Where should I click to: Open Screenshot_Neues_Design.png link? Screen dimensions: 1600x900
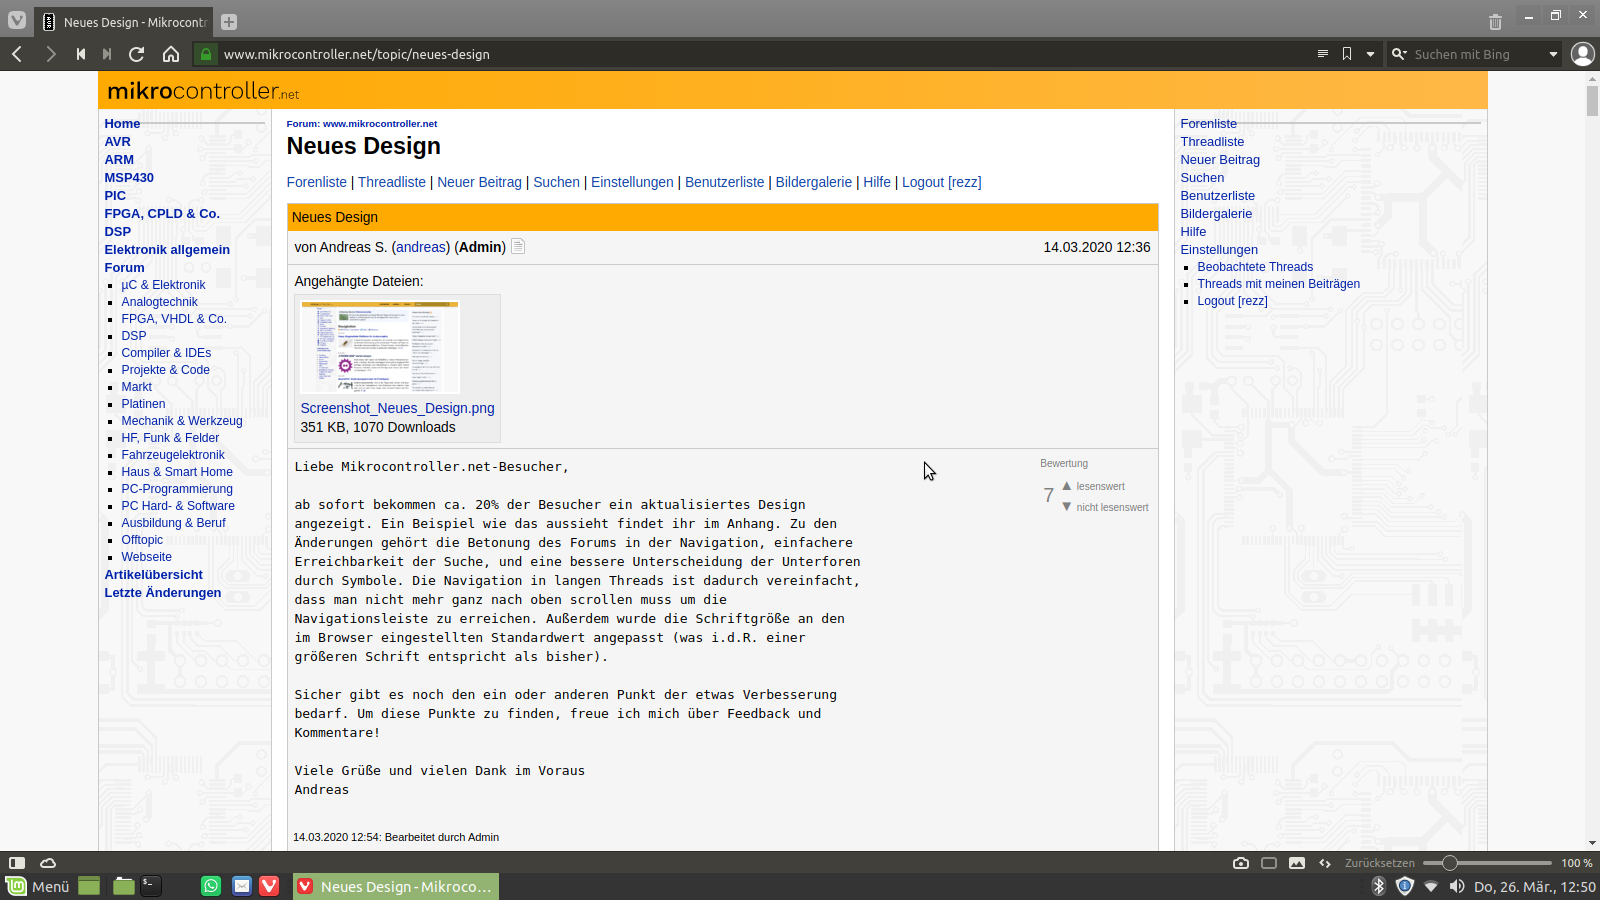click(x=397, y=408)
